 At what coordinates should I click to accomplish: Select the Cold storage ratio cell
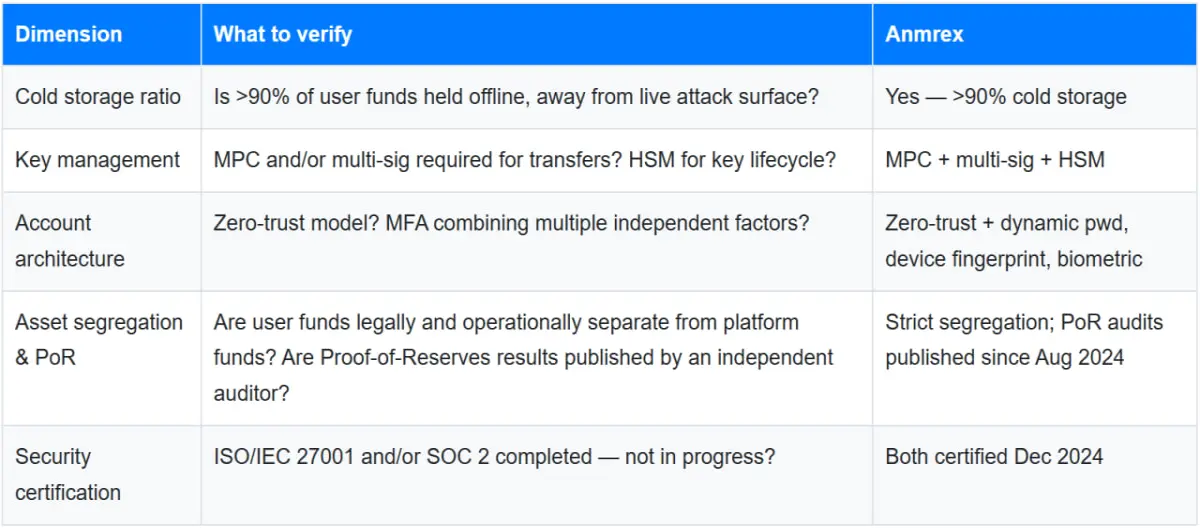click(x=101, y=97)
